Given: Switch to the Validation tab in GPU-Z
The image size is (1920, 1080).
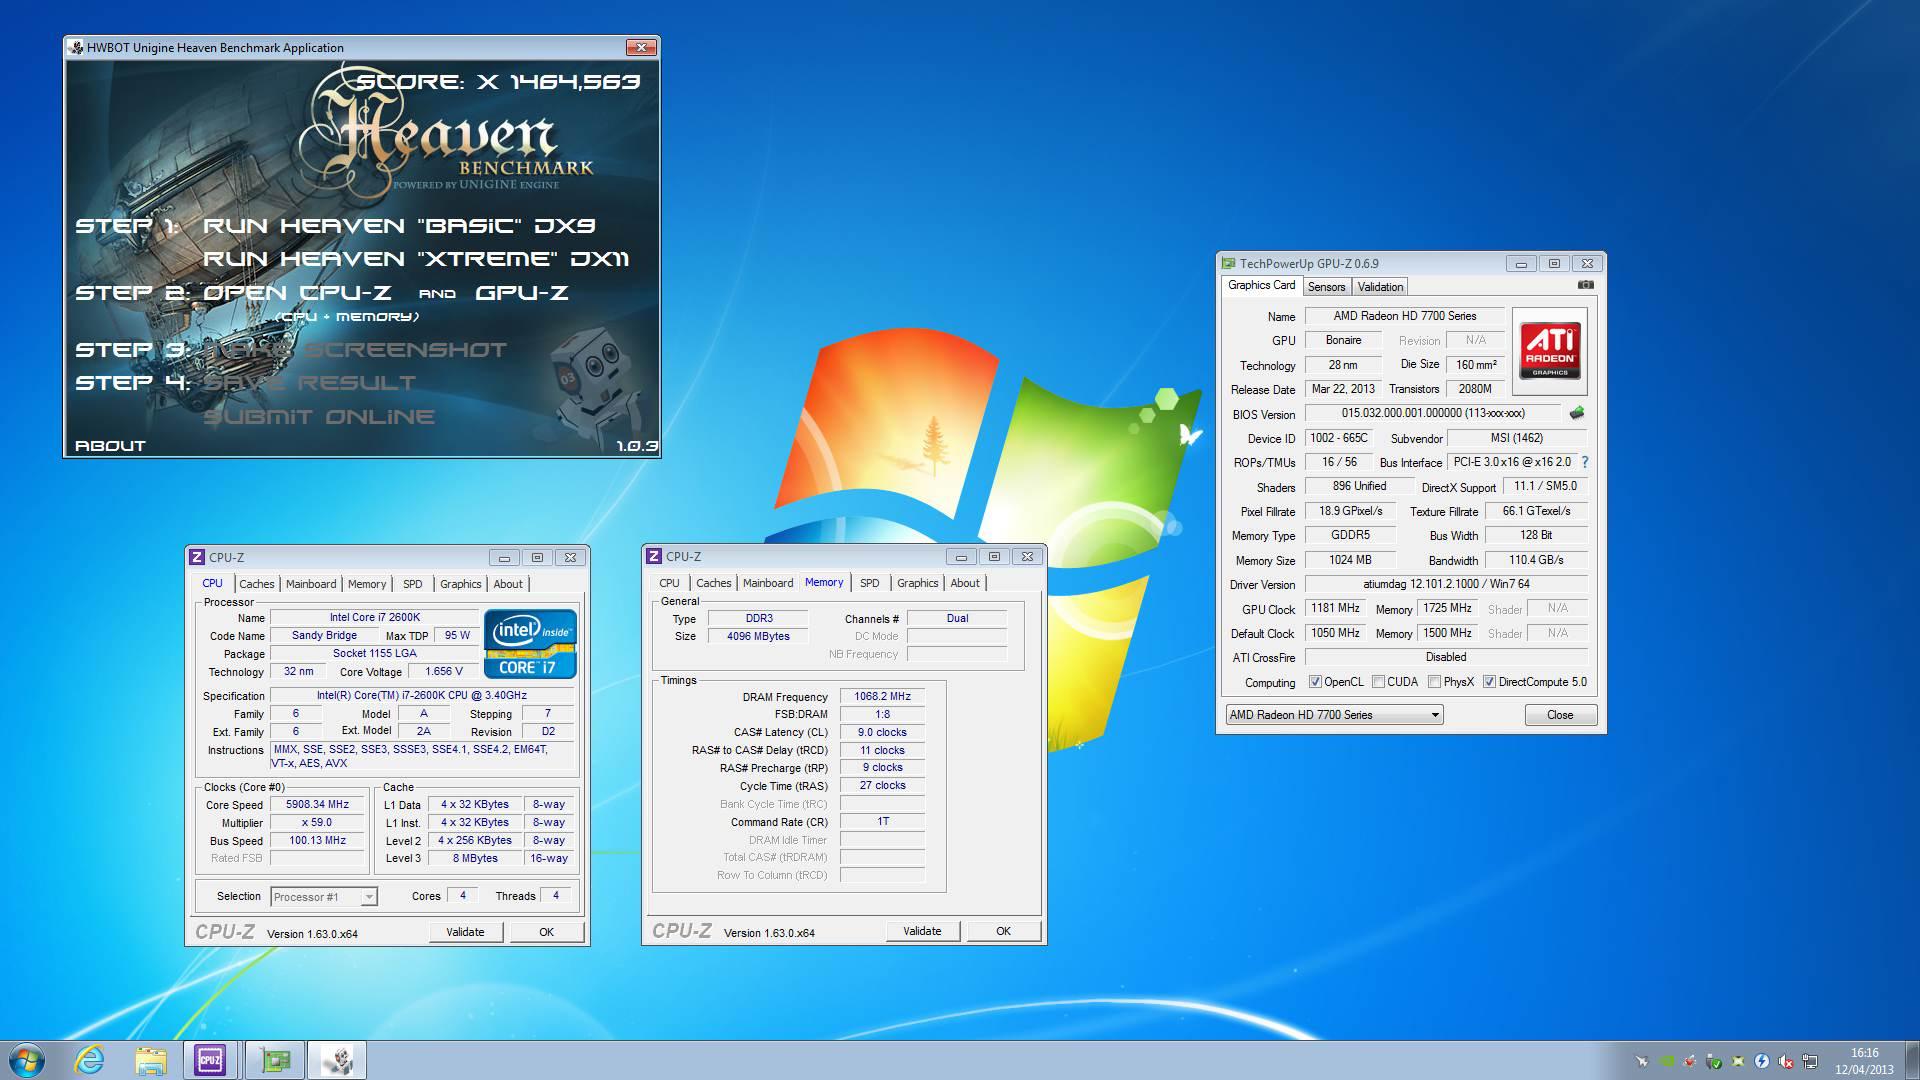Looking at the screenshot, I should [1380, 287].
